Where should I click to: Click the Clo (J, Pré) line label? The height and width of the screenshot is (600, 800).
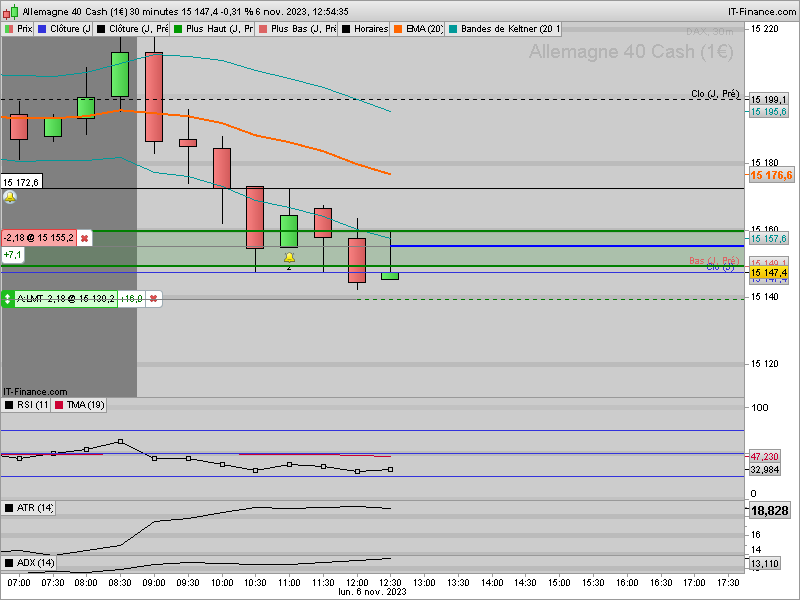coord(715,93)
